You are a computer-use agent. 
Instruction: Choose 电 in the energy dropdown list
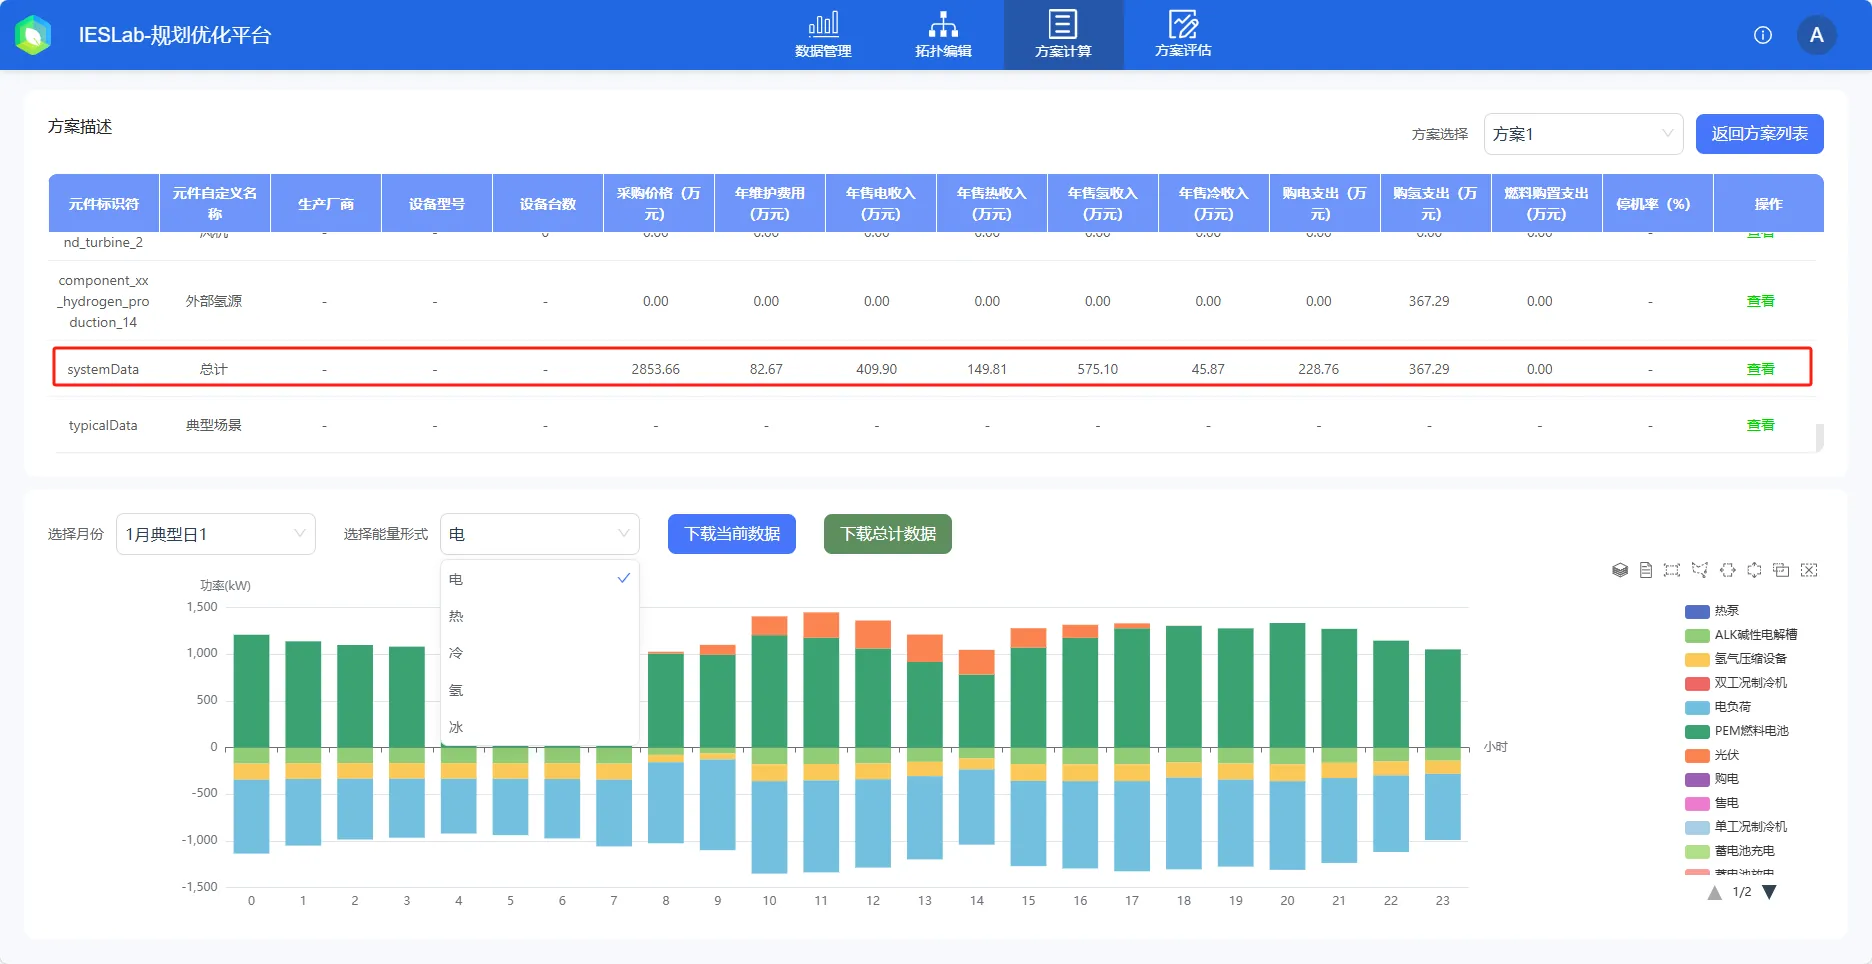[540, 579]
